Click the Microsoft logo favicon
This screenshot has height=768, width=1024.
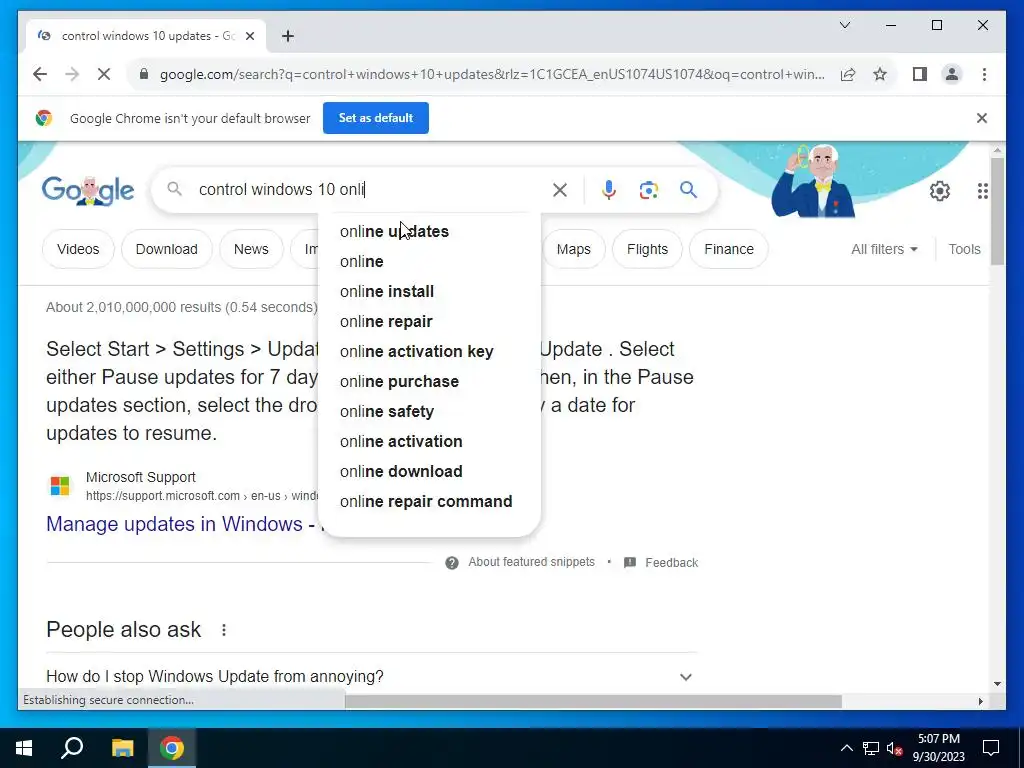60,487
